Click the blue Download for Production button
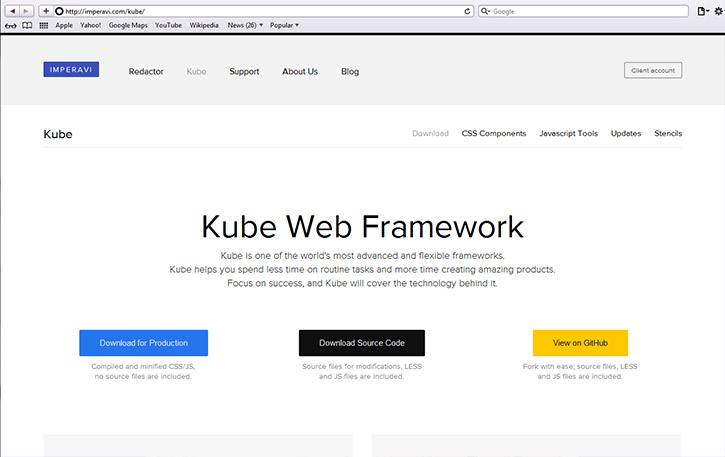 click(x=143, y=343)
